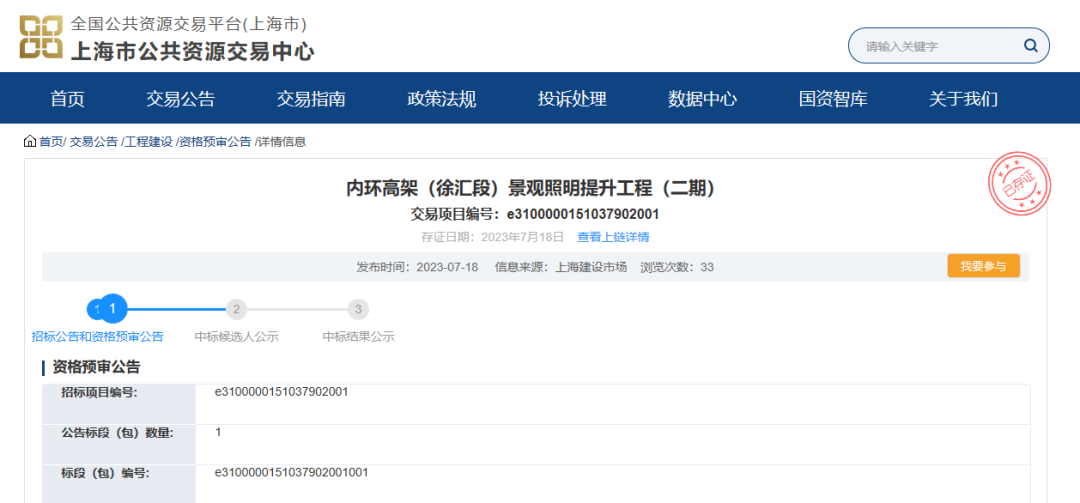The image size is (1080, 503).
Task: Click the 上海市公共资源交易中心 title text
Action: (192, 50)
